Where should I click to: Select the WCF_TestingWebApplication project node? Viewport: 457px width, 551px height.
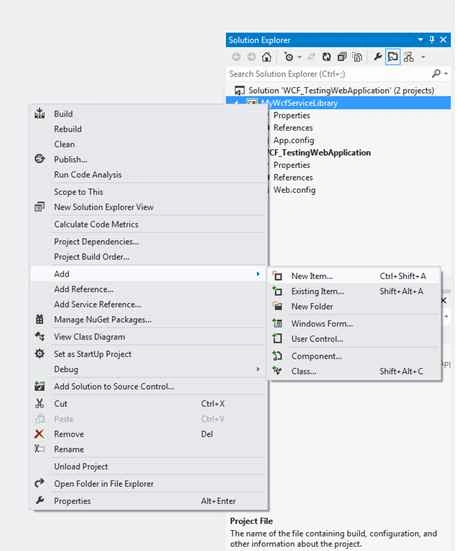tap(319, 153)
